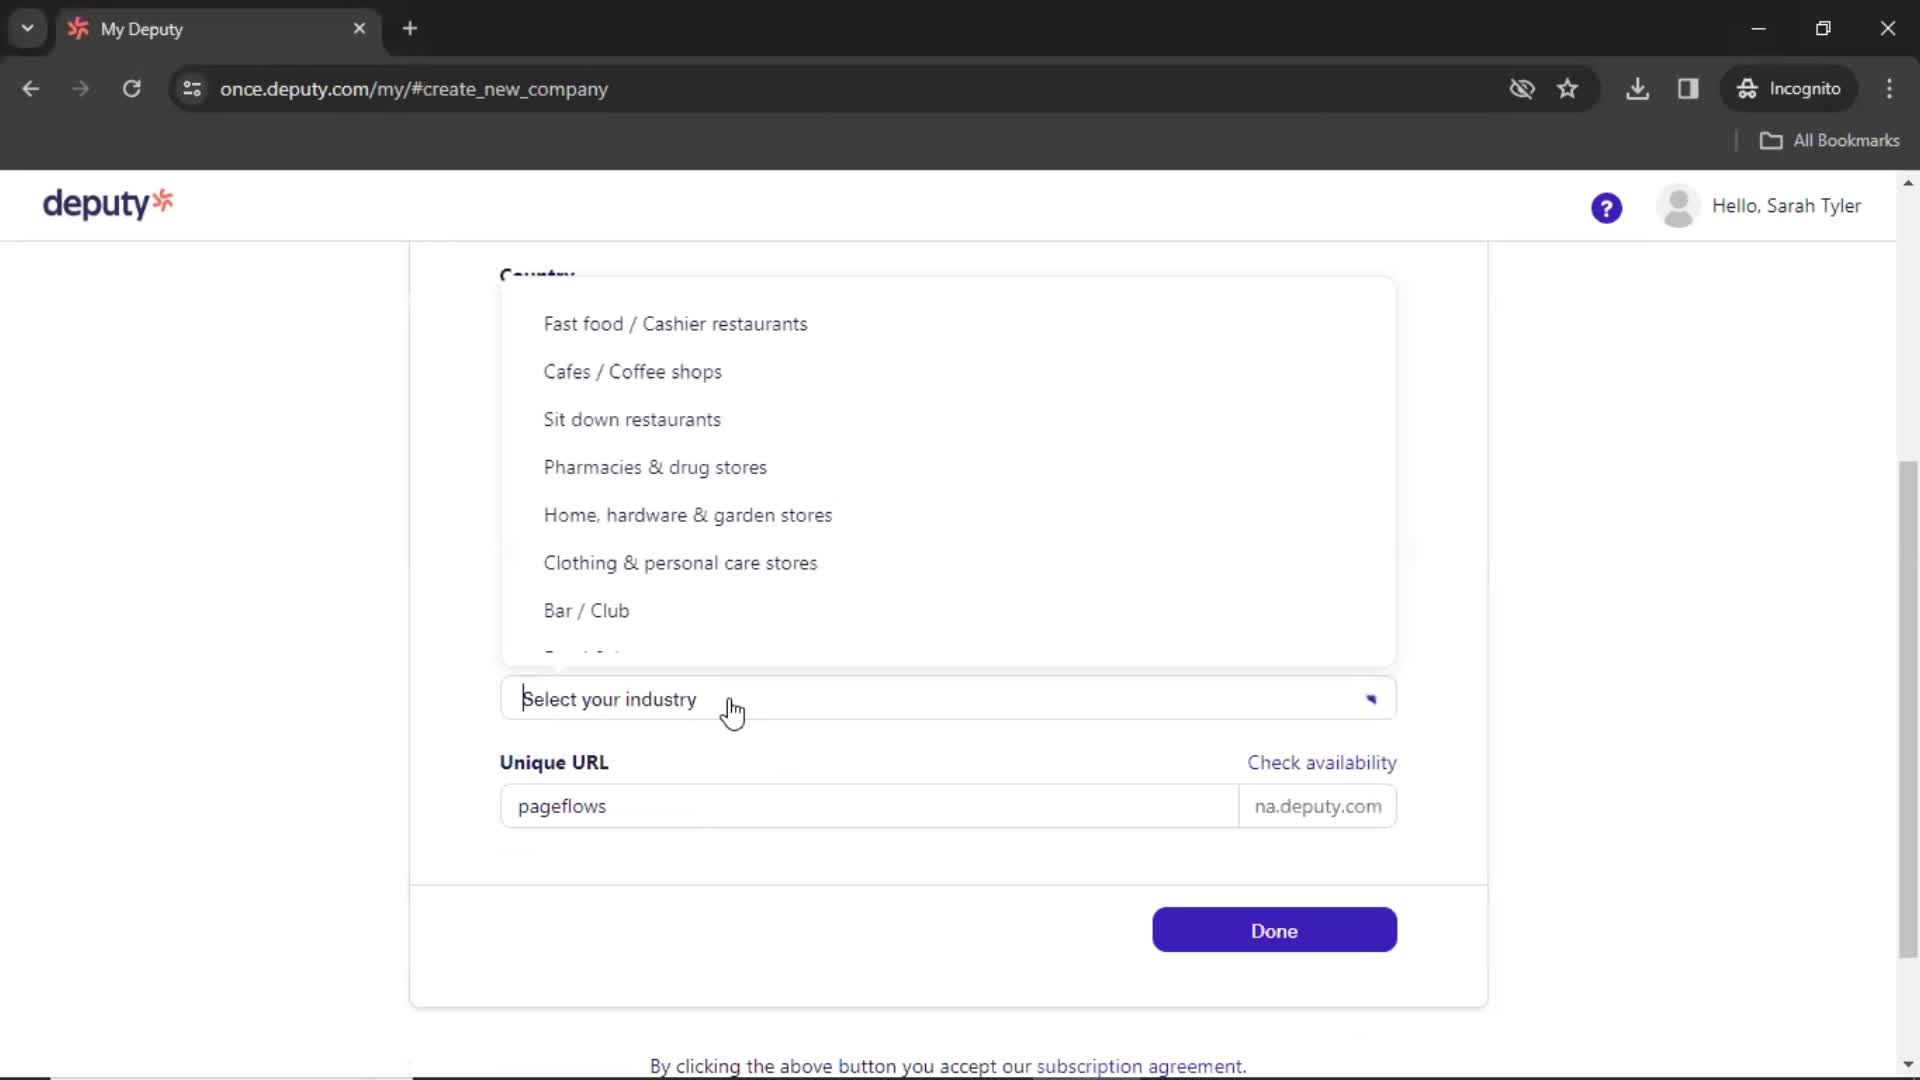Viewport: 1920px width, 1080px height.
Task: Click Check availability link
Action: 1321,764
